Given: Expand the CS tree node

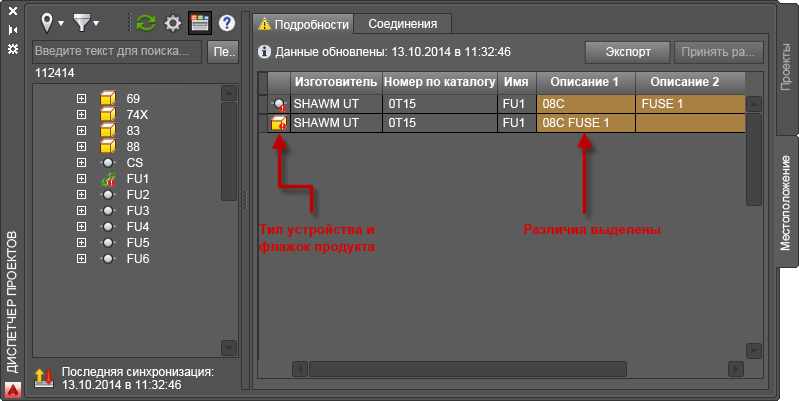Looking at the screenshot, I should point(81,163).
